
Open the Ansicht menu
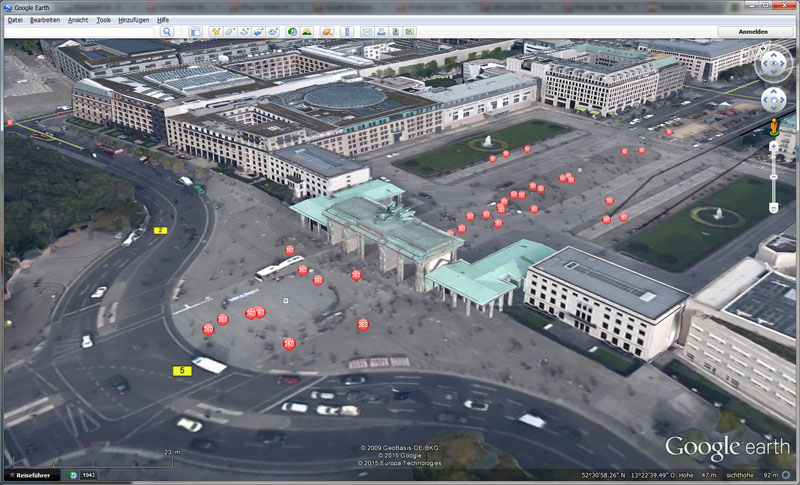(x=78, y=20)
